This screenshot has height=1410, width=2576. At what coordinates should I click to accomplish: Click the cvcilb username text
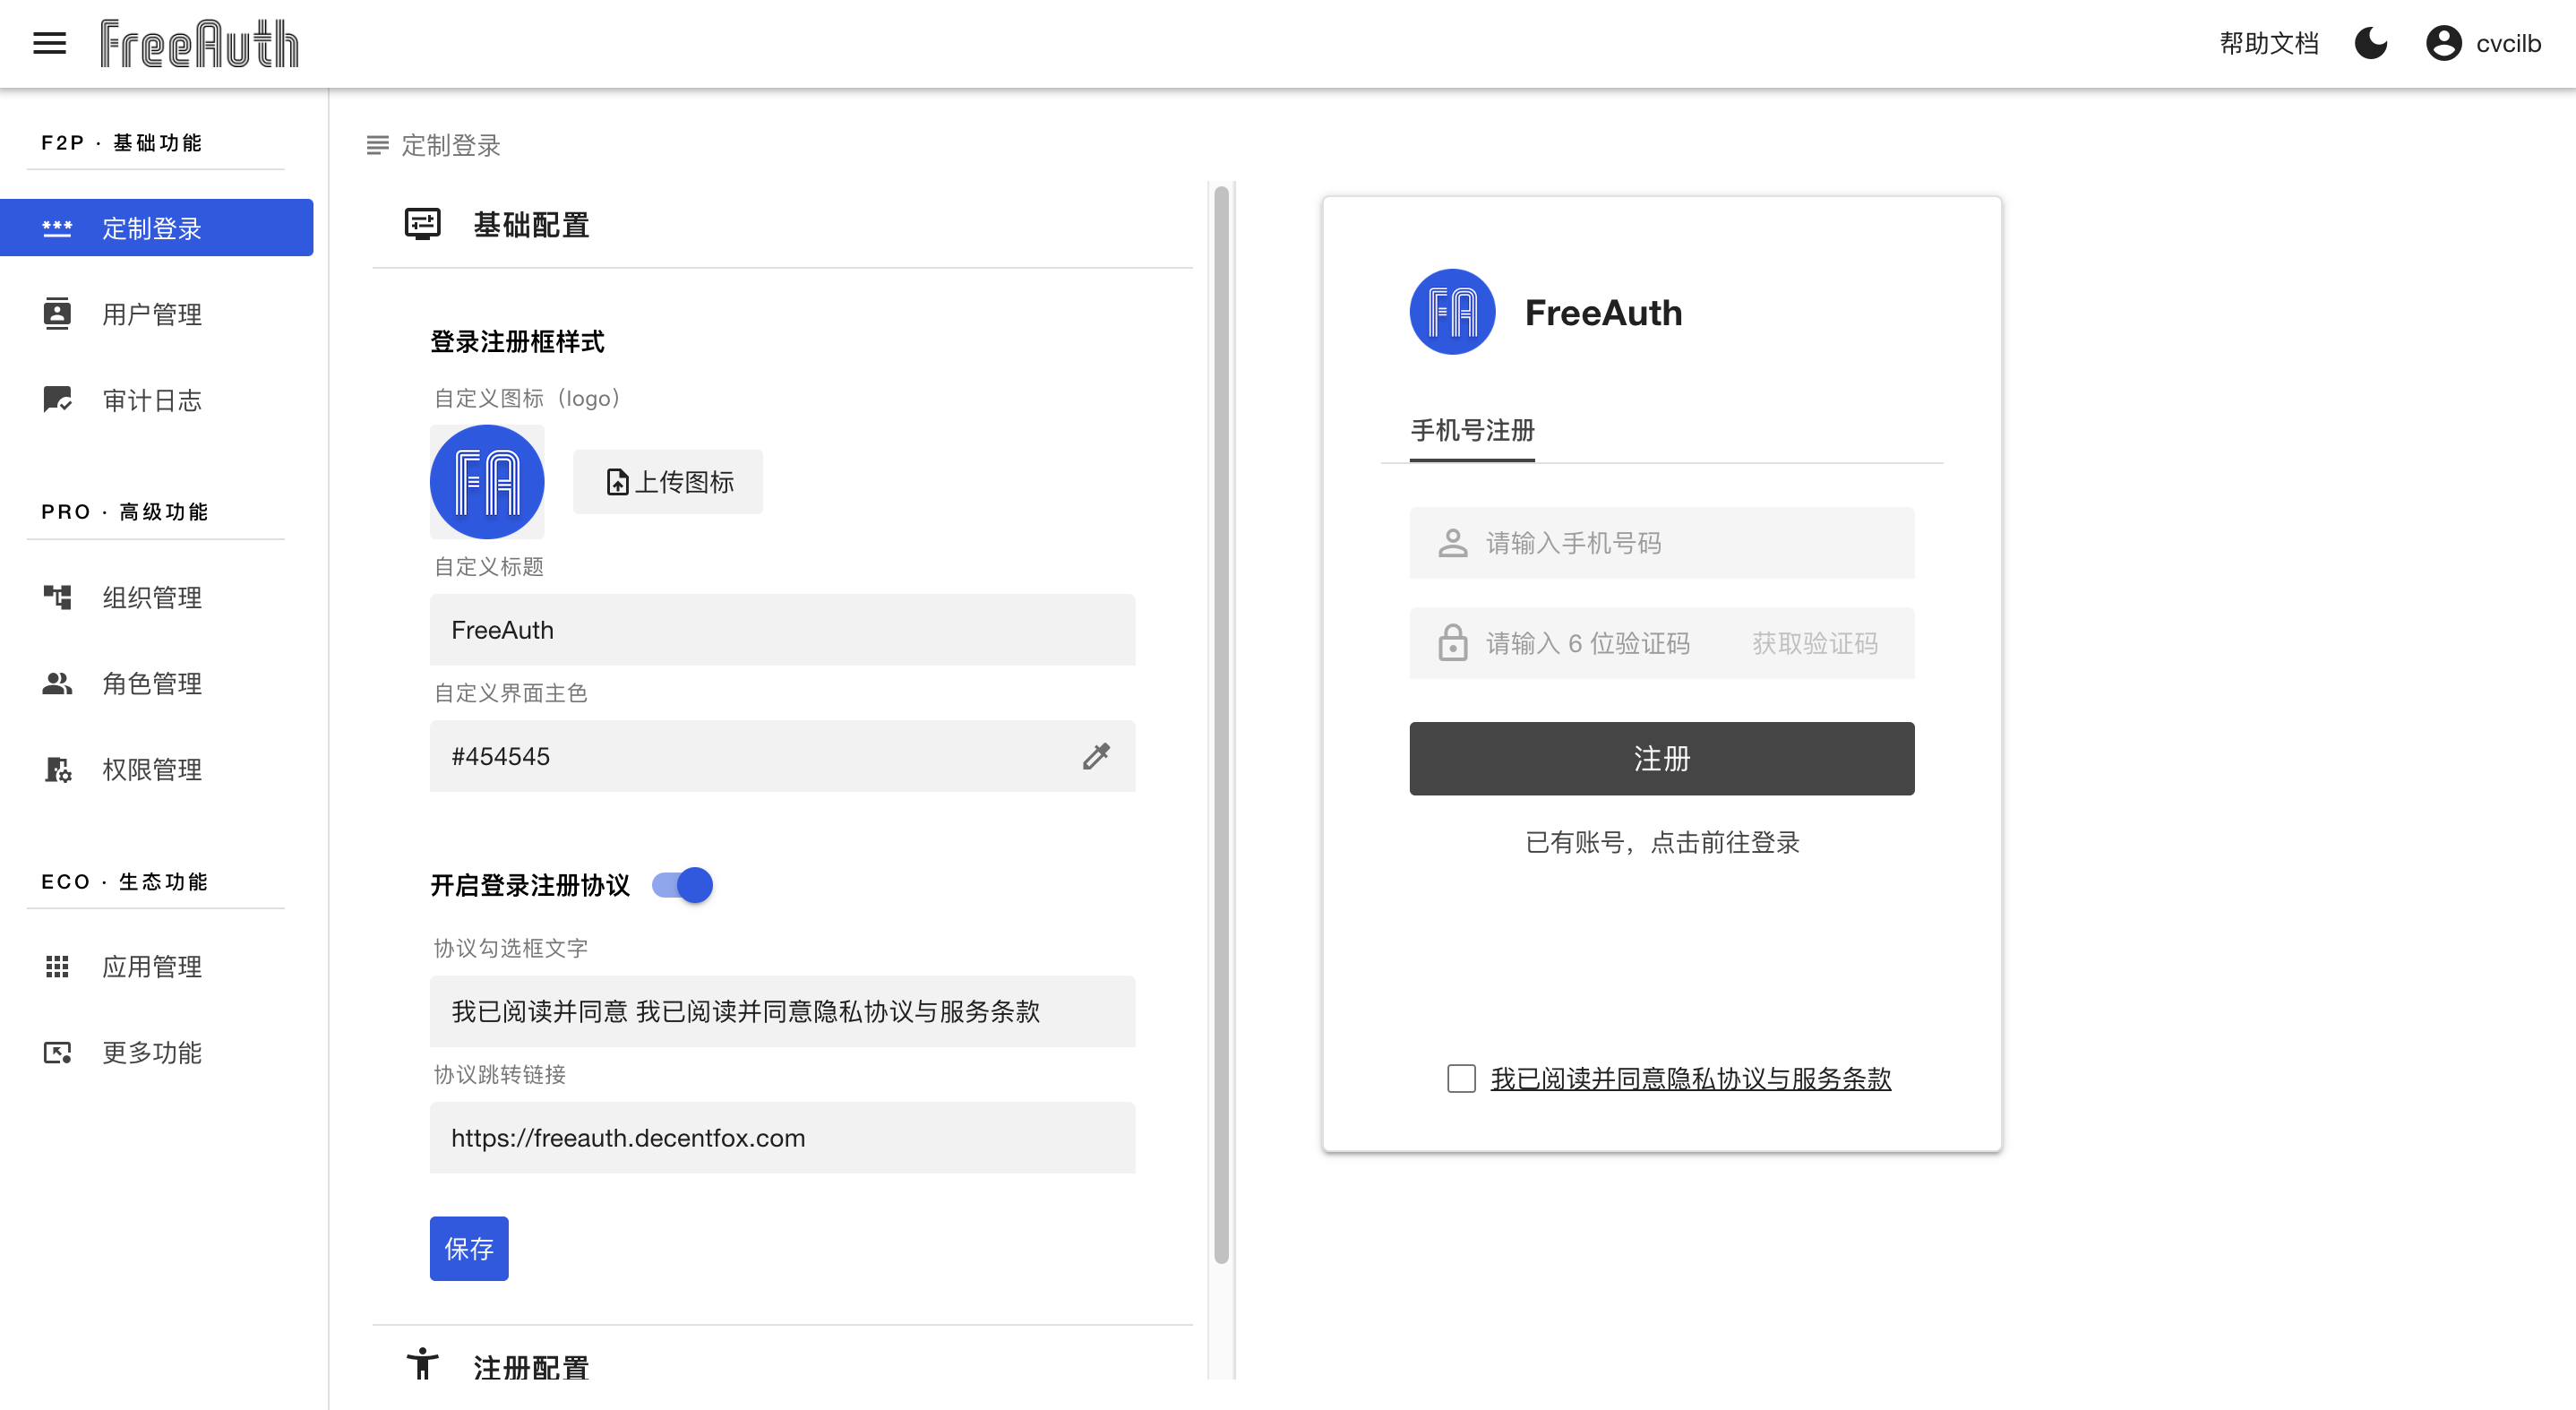click(2508, 43)
